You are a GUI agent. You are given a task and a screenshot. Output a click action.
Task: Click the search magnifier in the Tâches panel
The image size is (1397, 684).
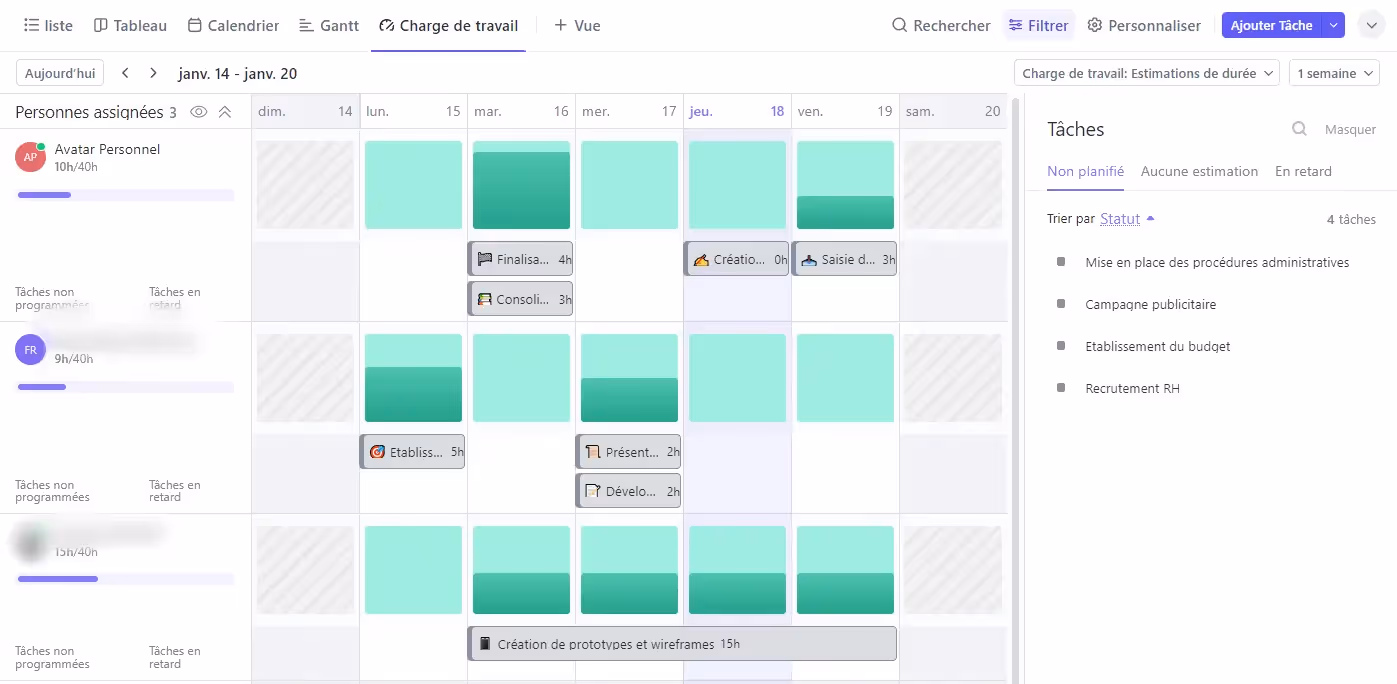(1299, 129)
